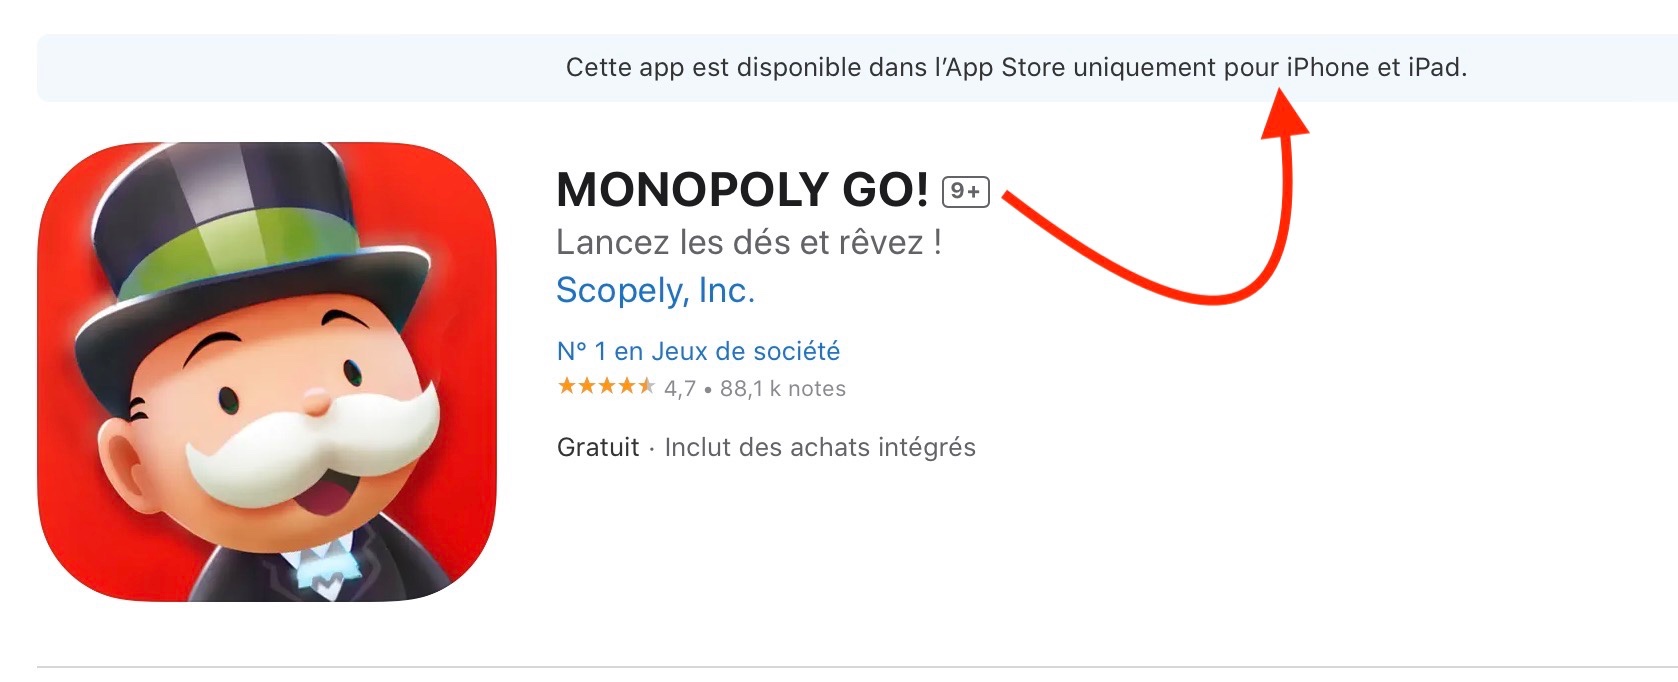Click the 9+ age rating badge
Screen dimensions: 1678x682
(965, 191)
